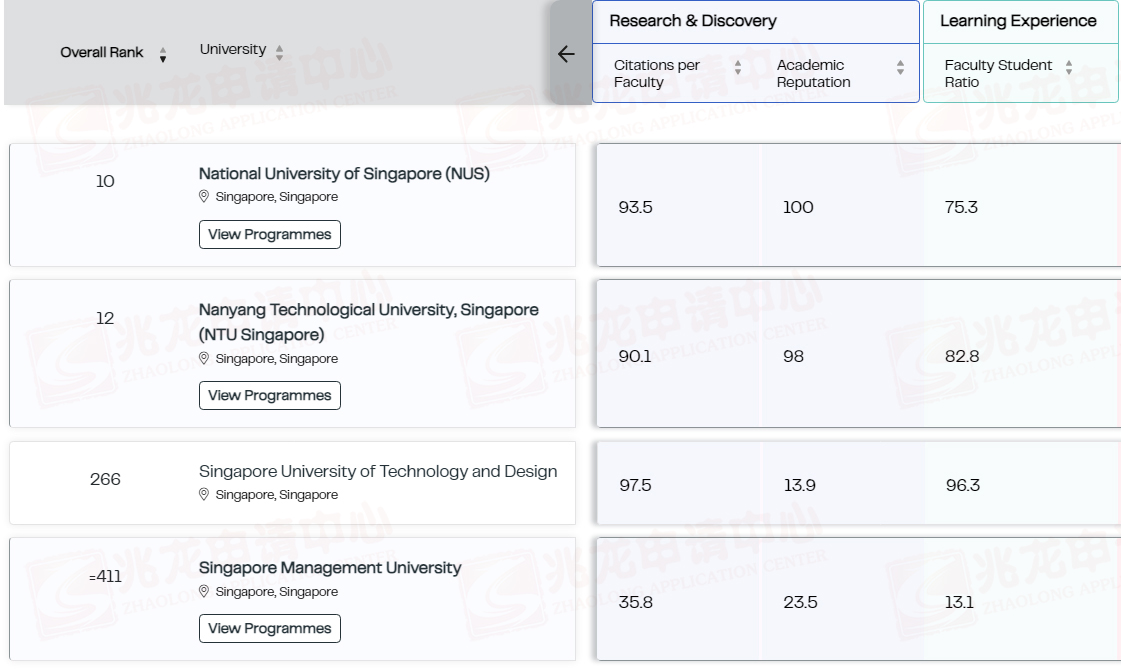Screen dimensions: 1121x669
Task: Sort by Academic Reputation arrows
Action: tap(900, 67)
